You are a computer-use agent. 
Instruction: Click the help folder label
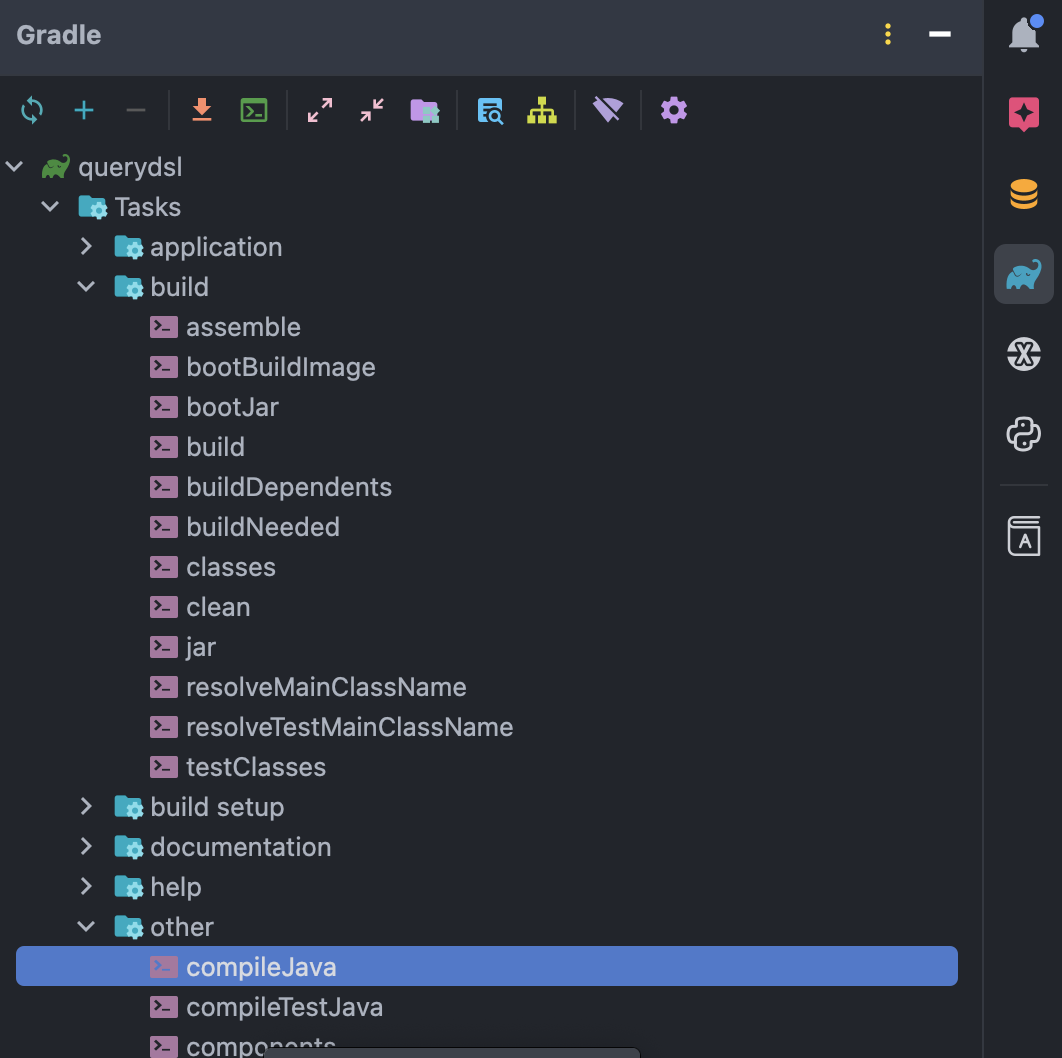pos(175,887)
